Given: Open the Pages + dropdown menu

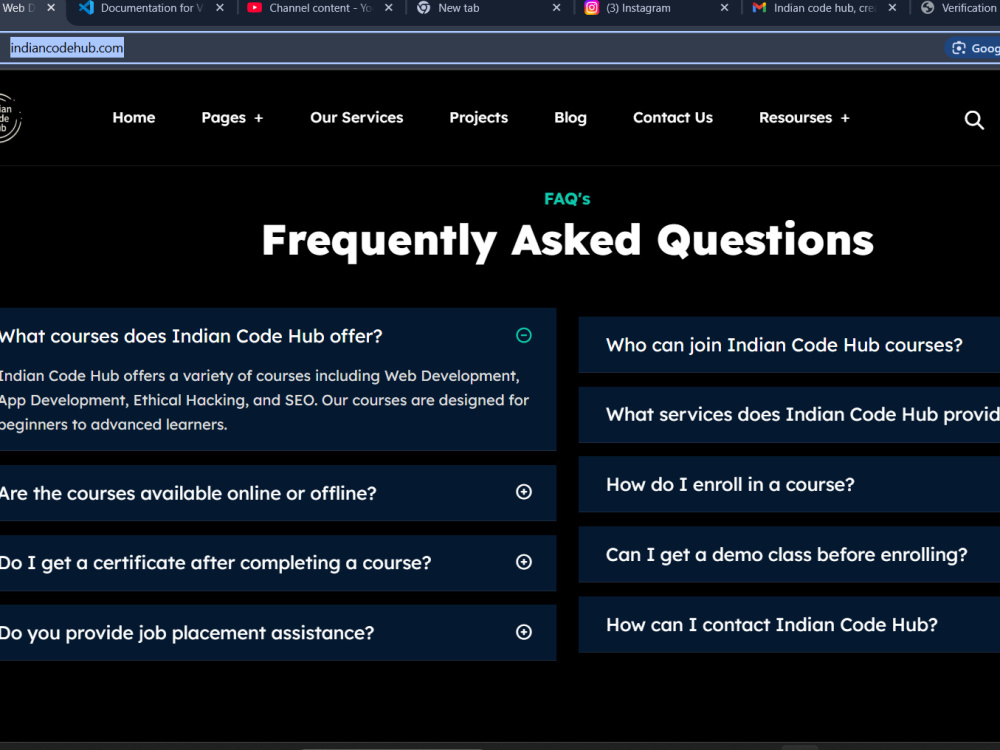Looking at the screenshot, I should coord(232,118).
